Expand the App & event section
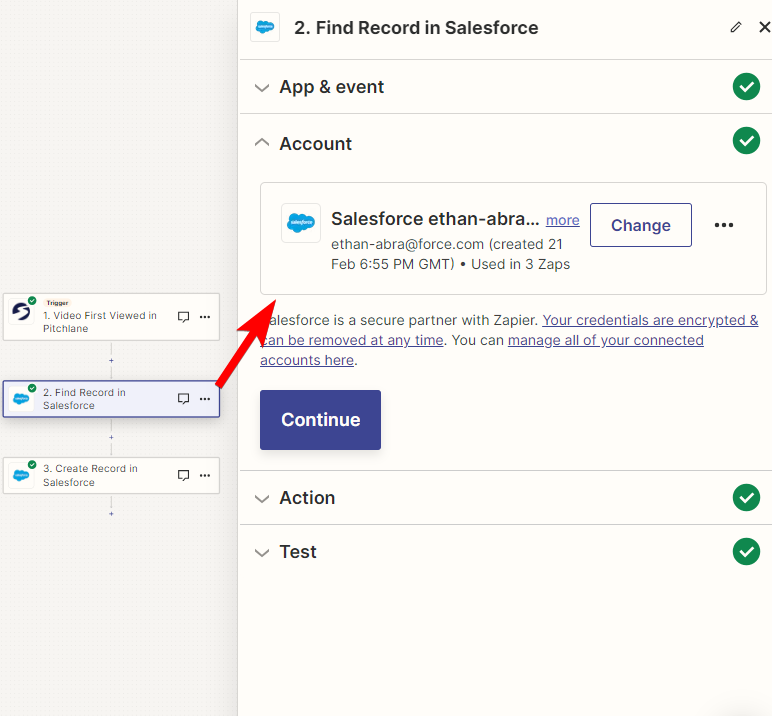The width and height of the screenshot is (772, 716). 506,87
